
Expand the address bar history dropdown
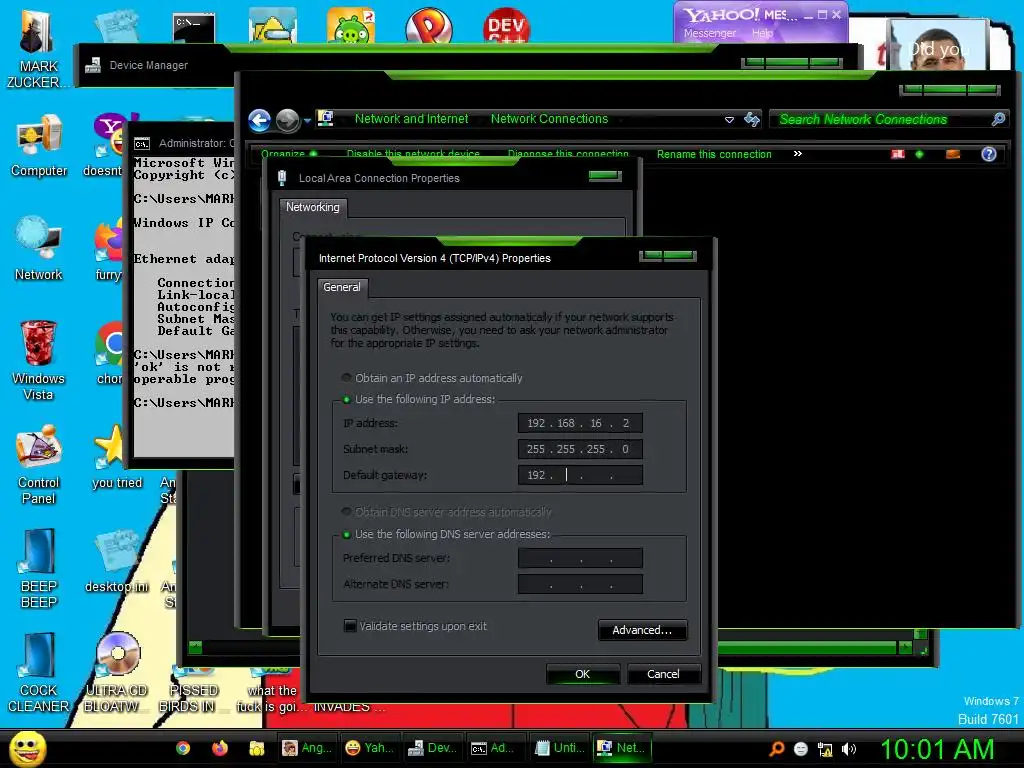pos(729,120)
